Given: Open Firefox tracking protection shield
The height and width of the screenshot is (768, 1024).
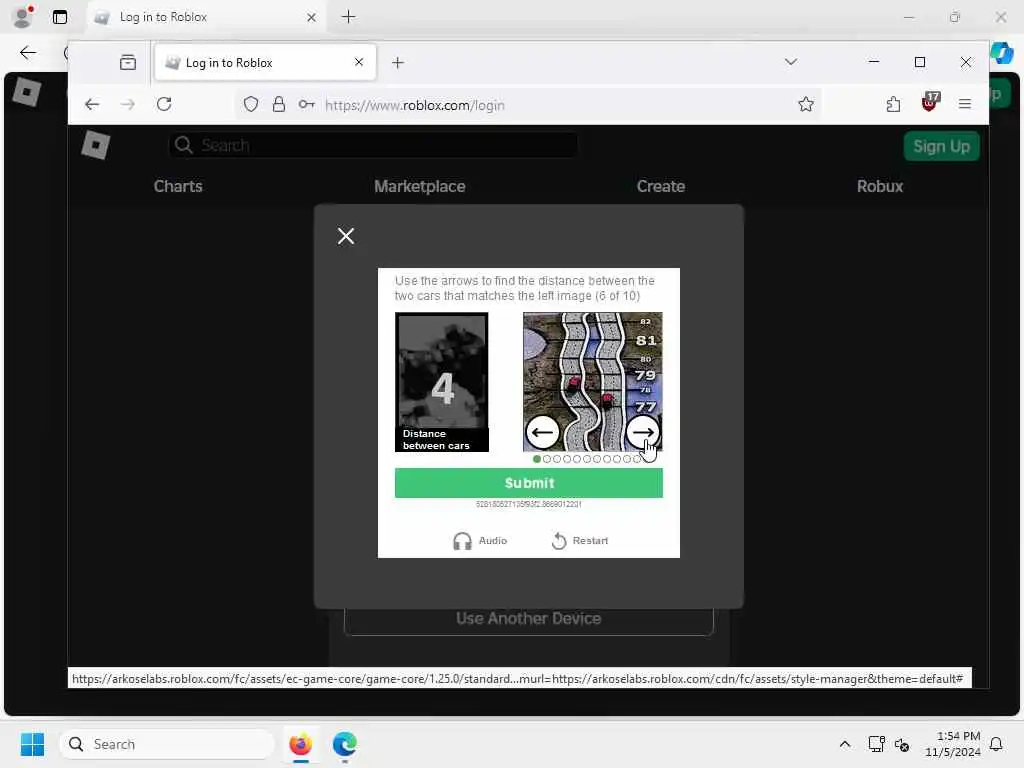Looking at the screenshot, I should [251, 104].
